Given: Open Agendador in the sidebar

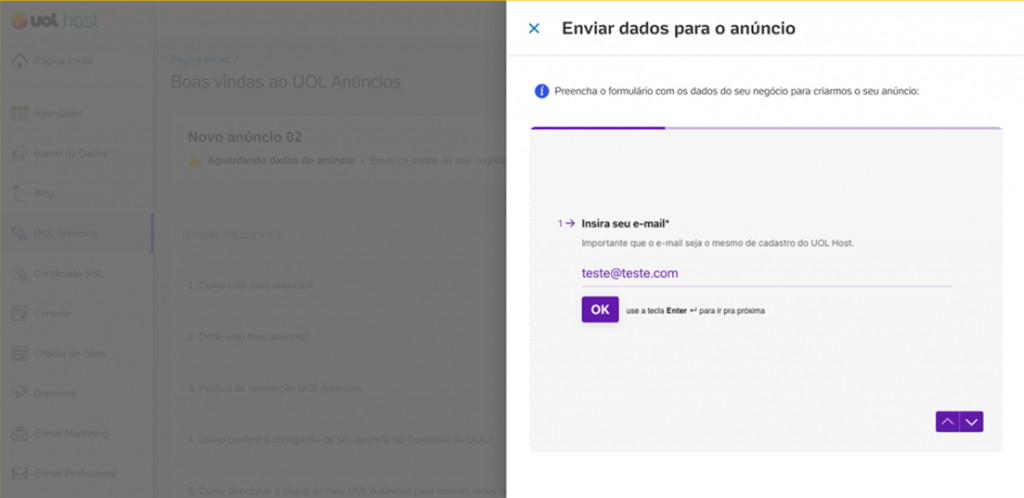Looking at the screenshot, I should tap(58, 114).
